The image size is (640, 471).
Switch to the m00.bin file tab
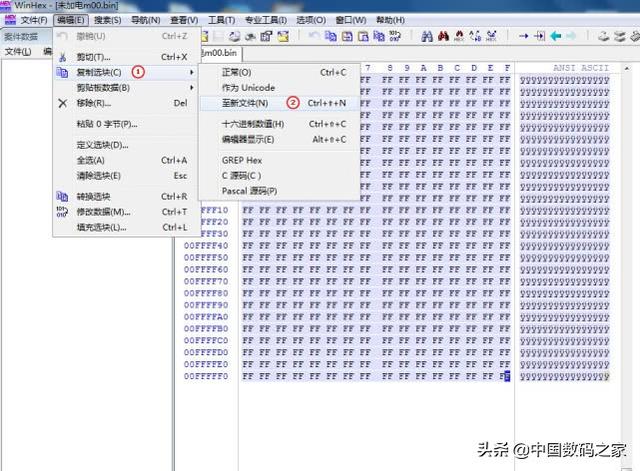click(x=221, y=53)
